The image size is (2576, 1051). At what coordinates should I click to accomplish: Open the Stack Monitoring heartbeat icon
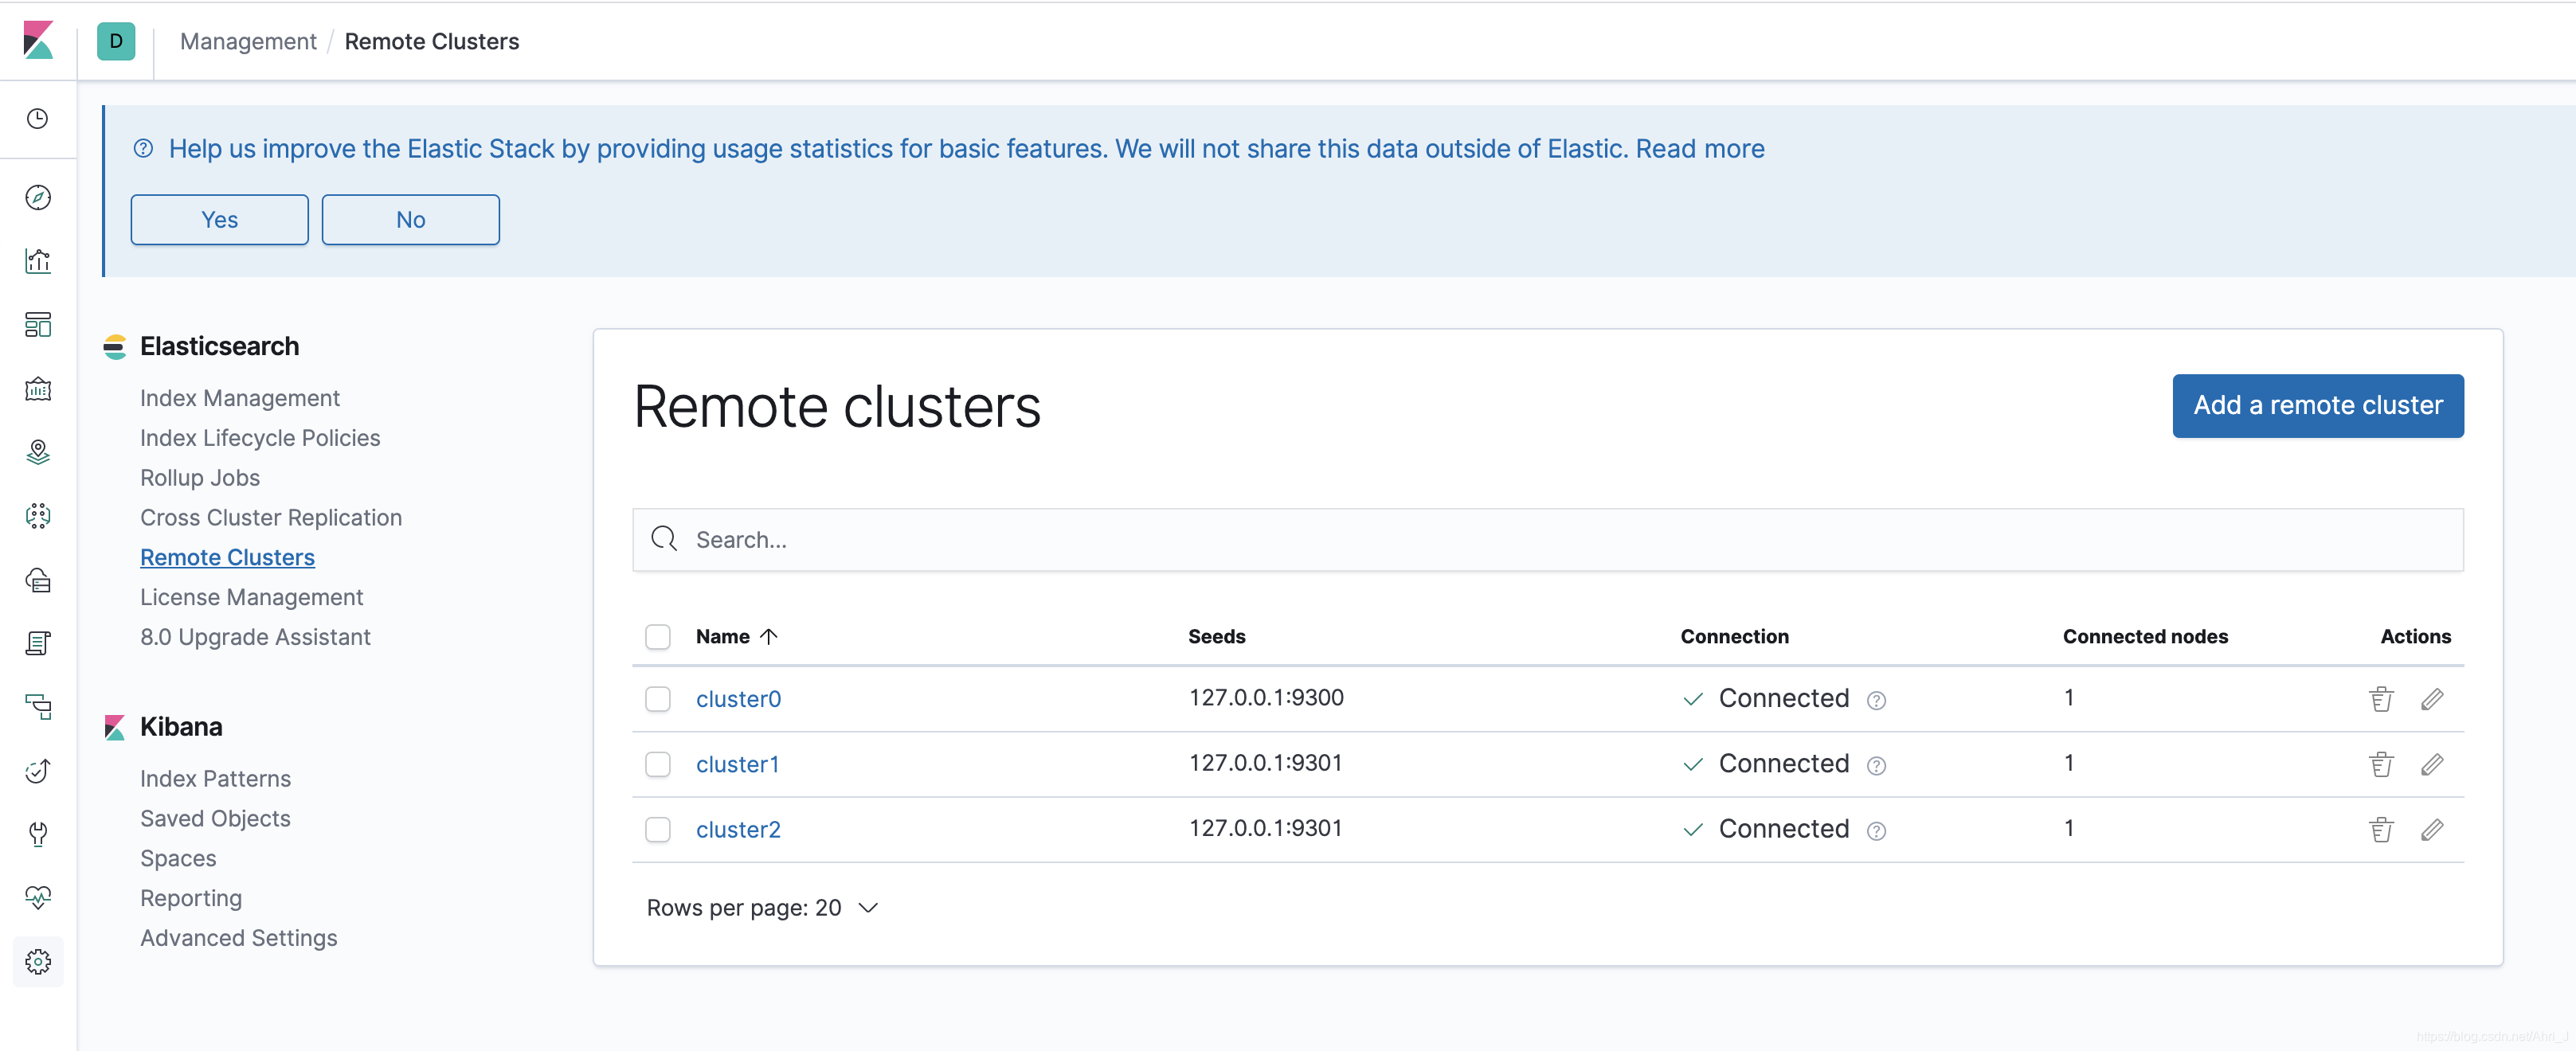click(x=38, y=898)
